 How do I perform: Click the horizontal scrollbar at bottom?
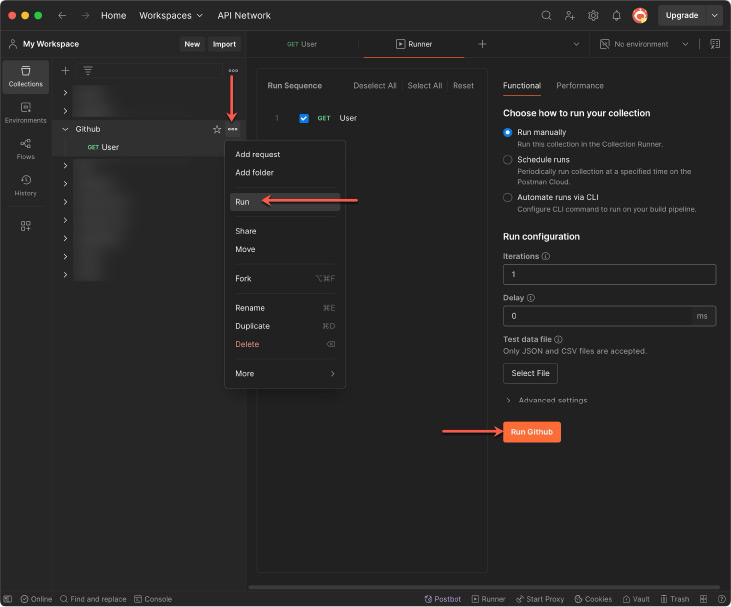[484, 587]
